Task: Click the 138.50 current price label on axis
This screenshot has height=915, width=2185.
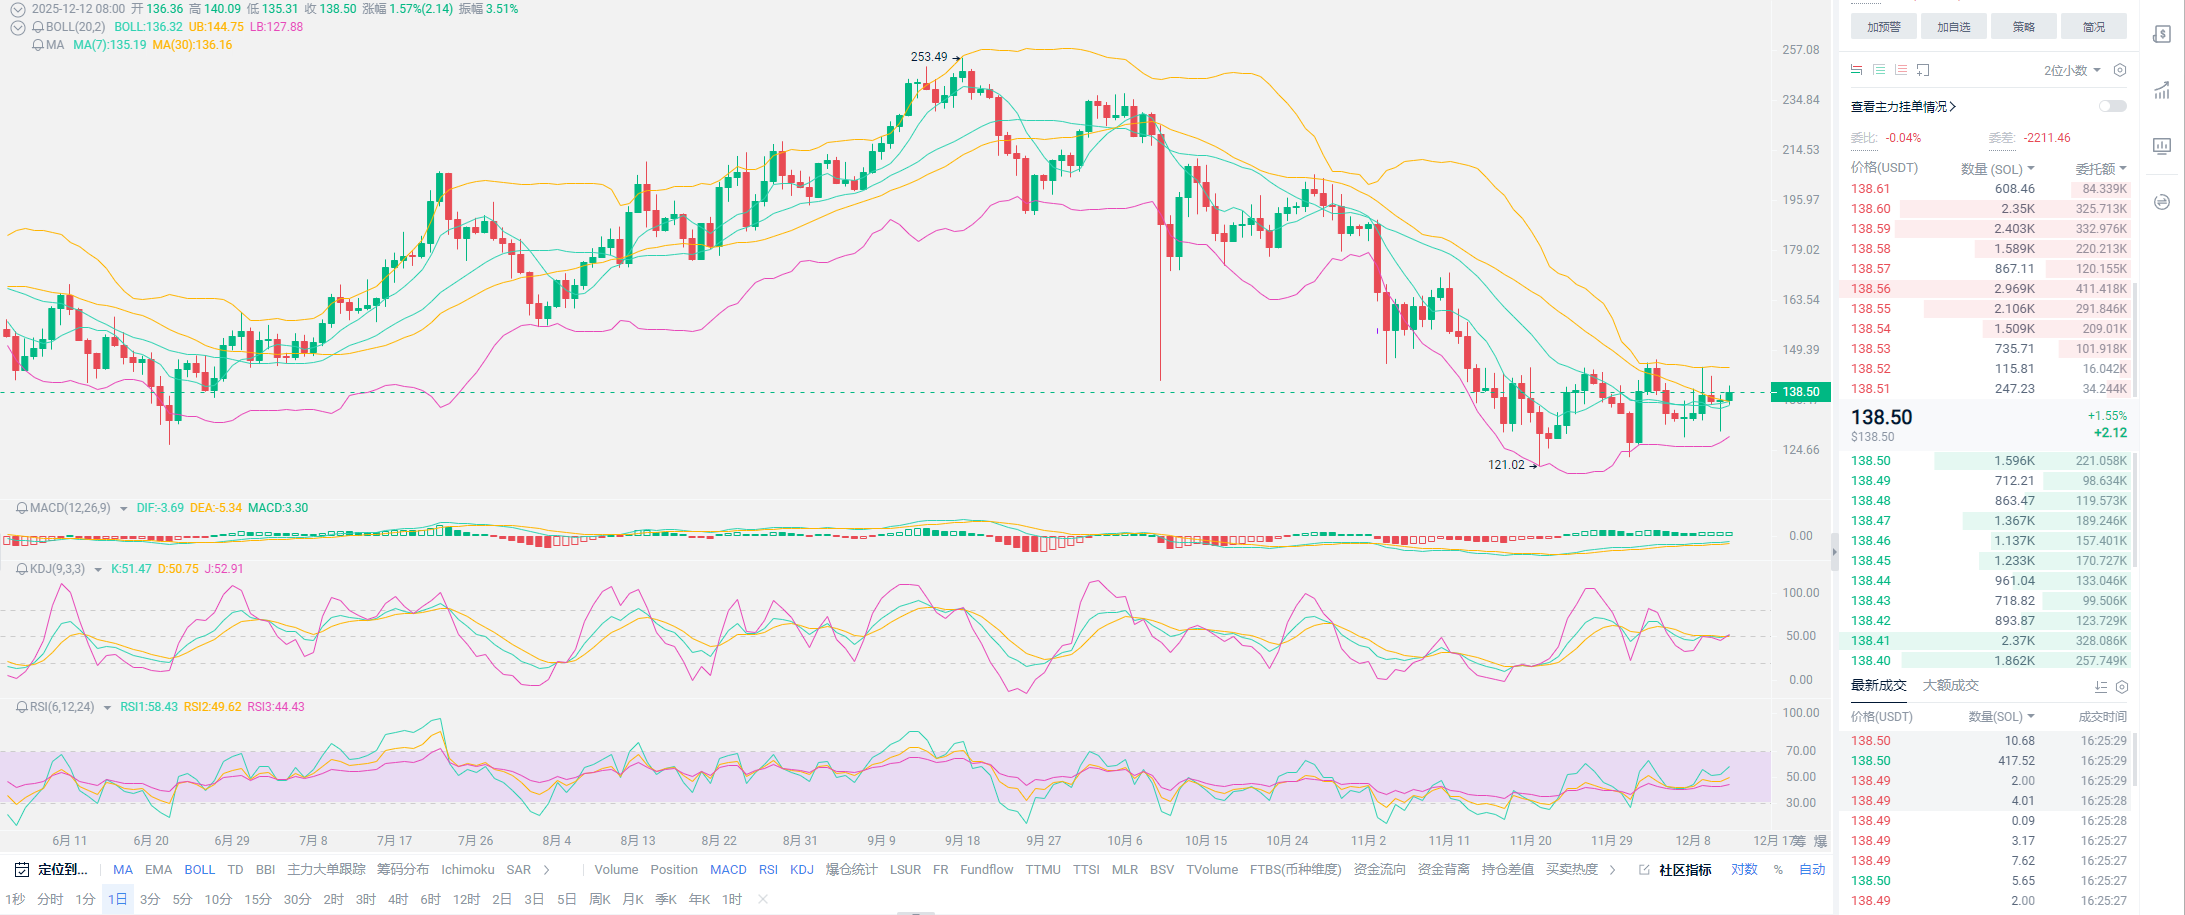Action: click(x=1800, y=392)
